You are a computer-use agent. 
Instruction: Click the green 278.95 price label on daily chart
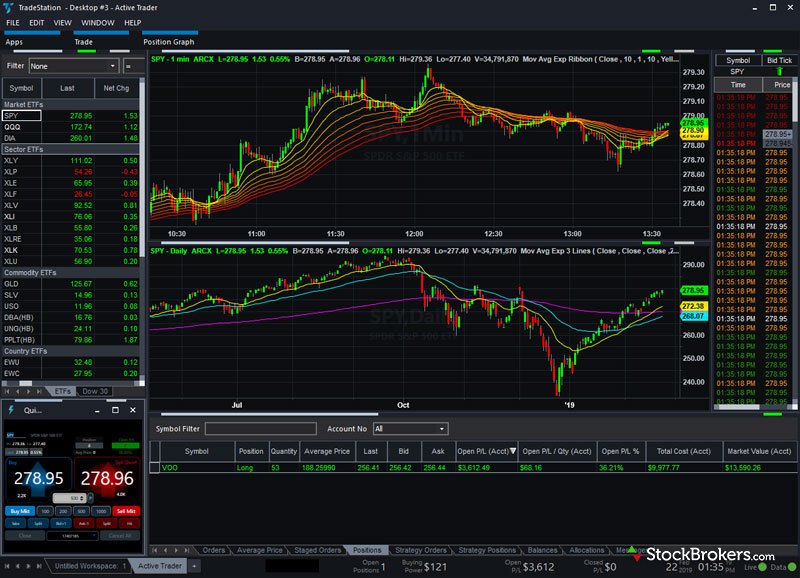pyautogui.click(x=693, y=290)
